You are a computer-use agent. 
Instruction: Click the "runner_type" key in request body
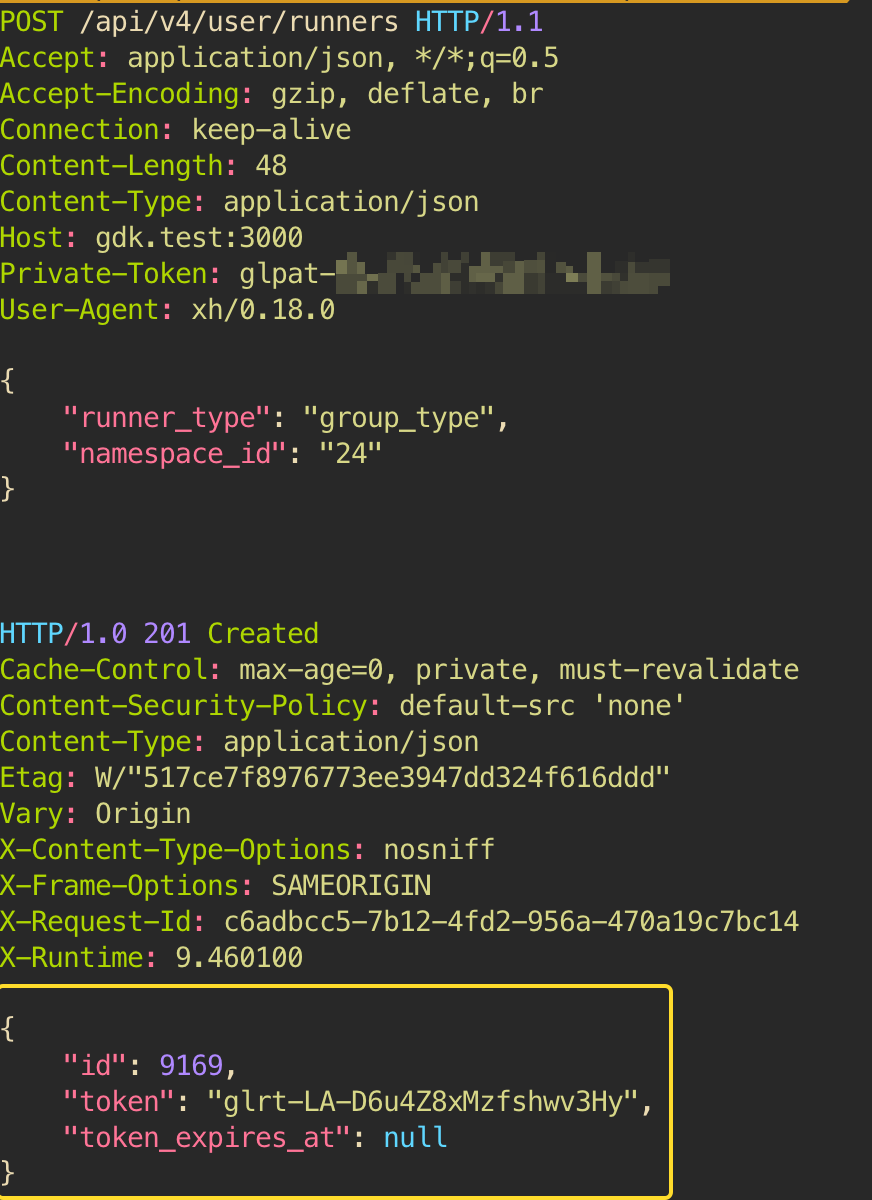click(x=167, y=418)
